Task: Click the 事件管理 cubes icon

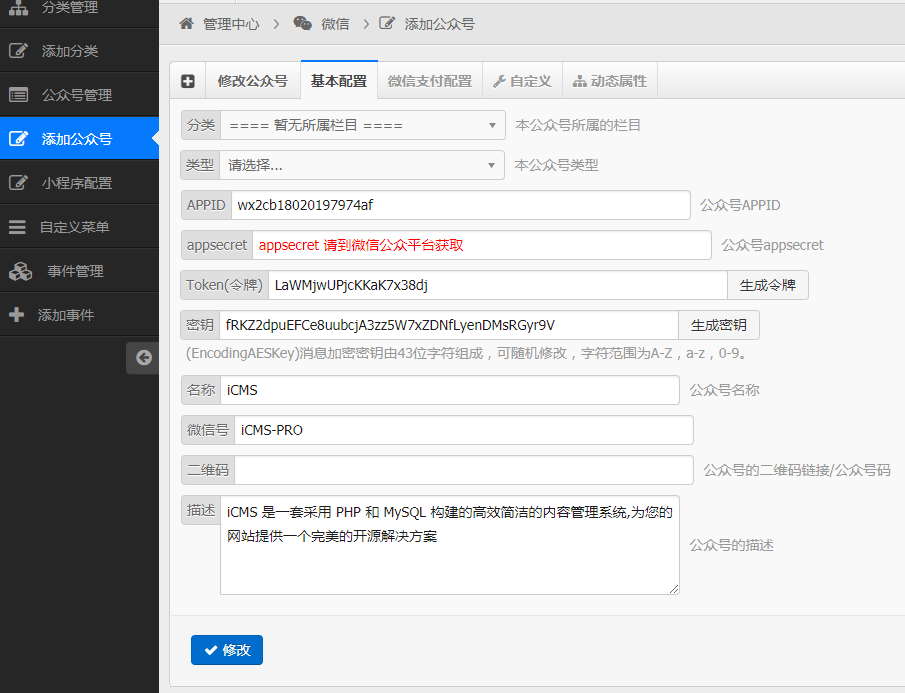Action: [21, 271]
